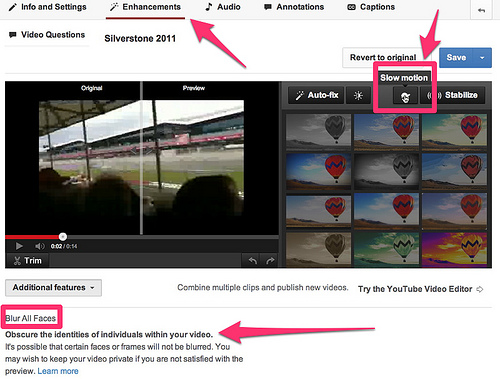Viewport: 500px width, 379px height.
Task: Redo the last edit
Action: [270, 261]
